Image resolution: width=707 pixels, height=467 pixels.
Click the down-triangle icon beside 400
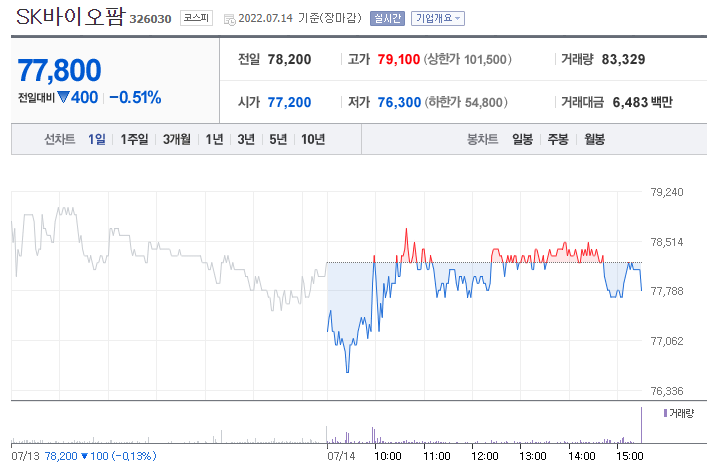(x=64, y=97)
